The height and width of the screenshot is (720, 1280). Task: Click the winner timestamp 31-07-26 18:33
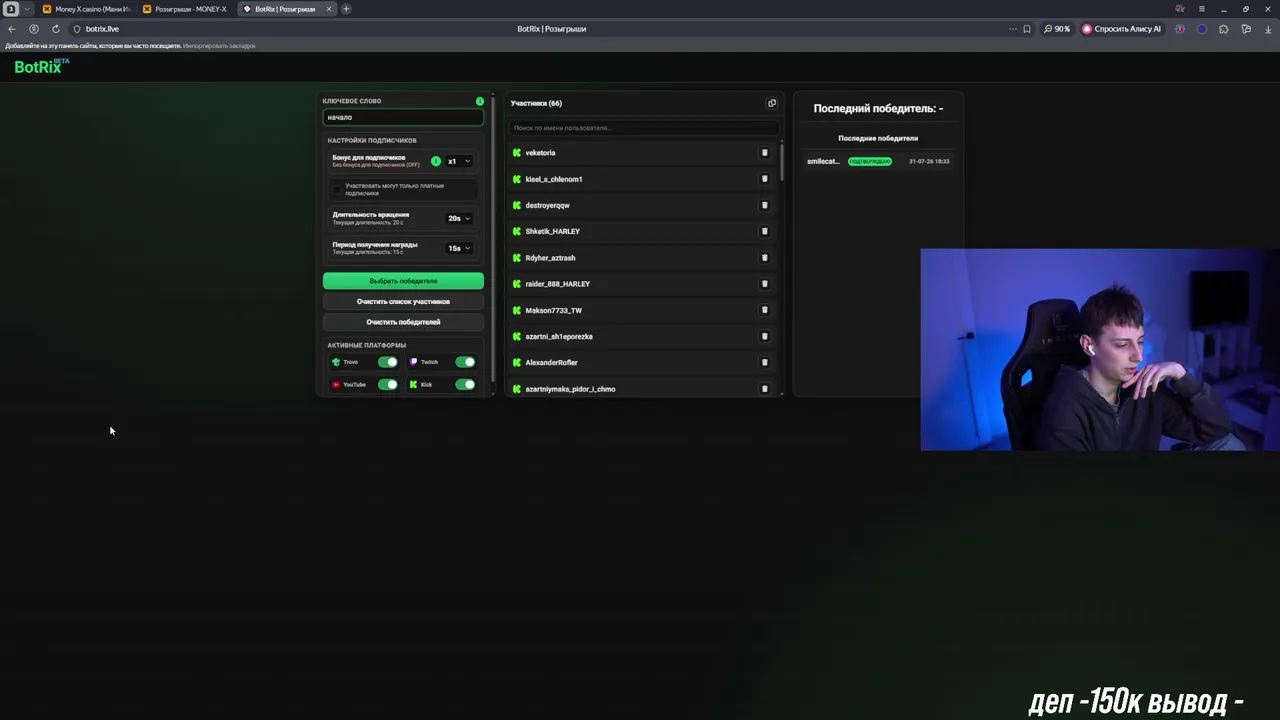click(929, 161)
